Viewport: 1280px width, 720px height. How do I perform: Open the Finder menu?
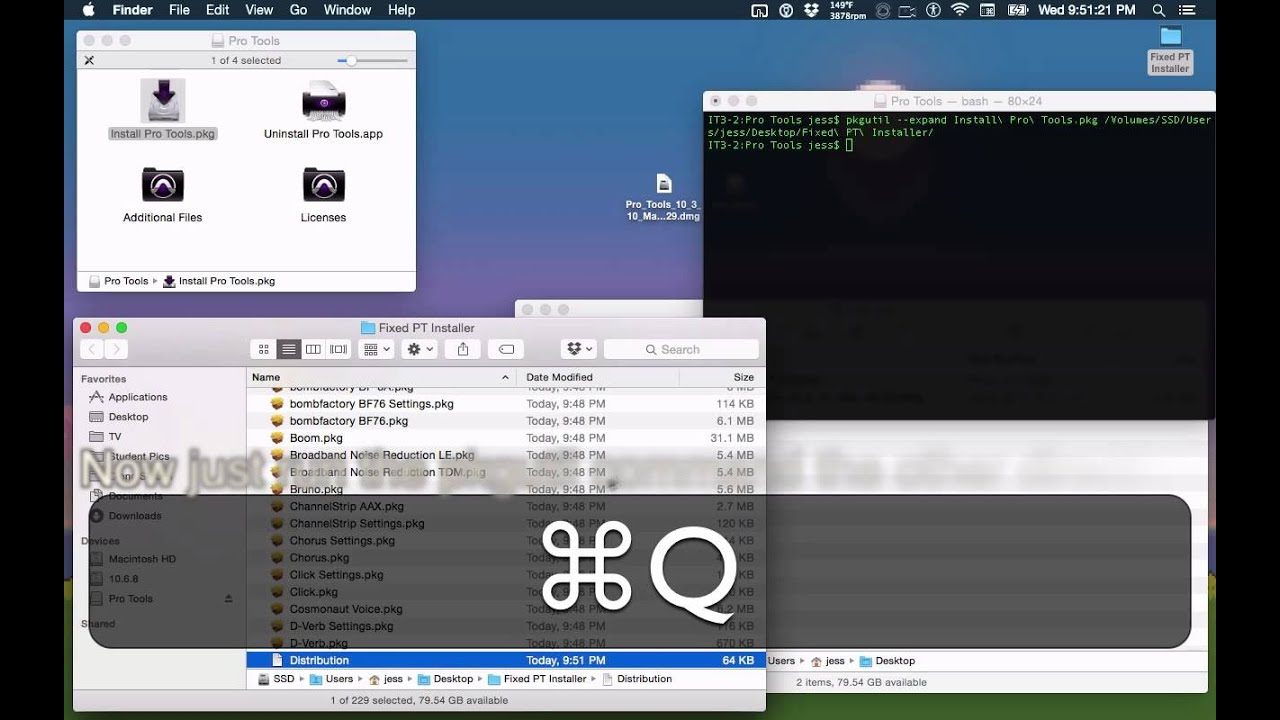pos(131,10)
